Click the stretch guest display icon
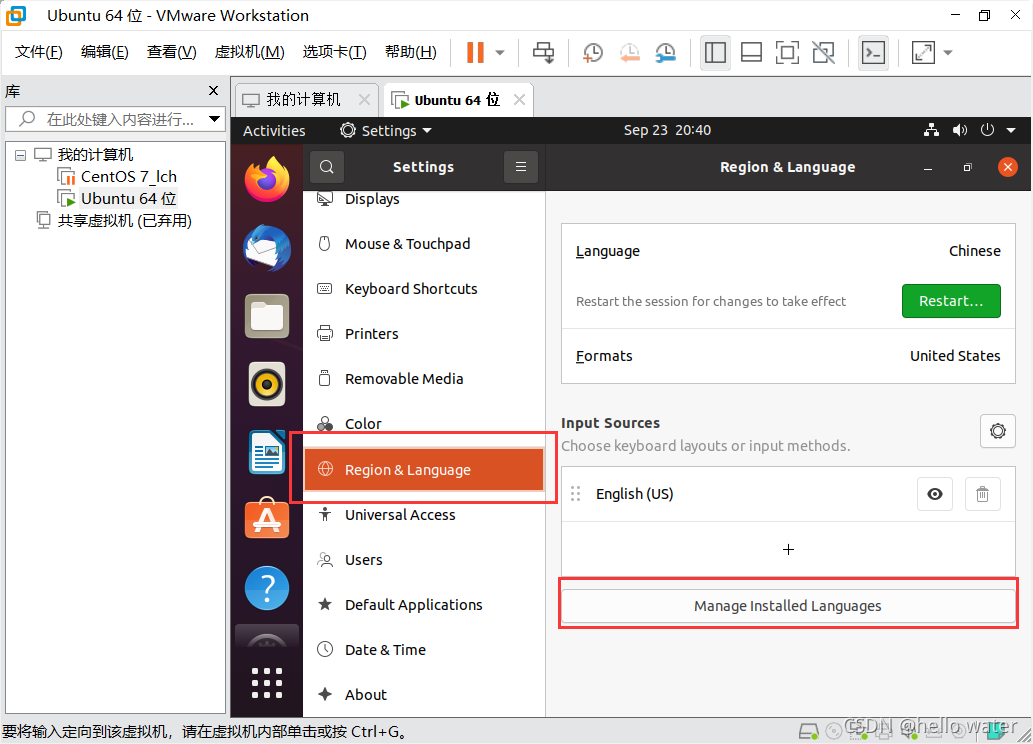Viewport: 1033px width, 744px height. [923, 53]
